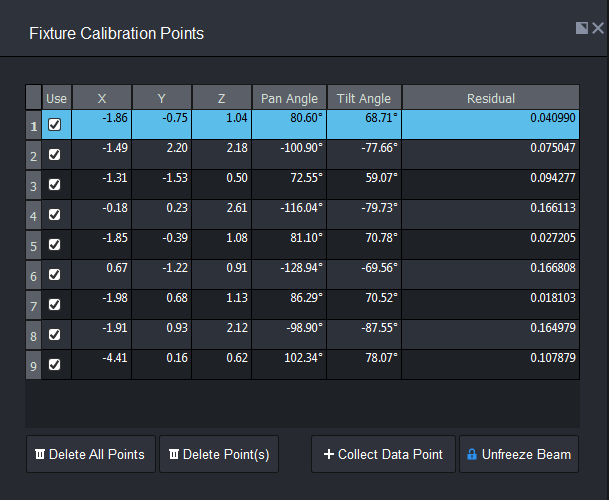Click the Tilt Angle column header
609x500 pixels.
[364, 98]
